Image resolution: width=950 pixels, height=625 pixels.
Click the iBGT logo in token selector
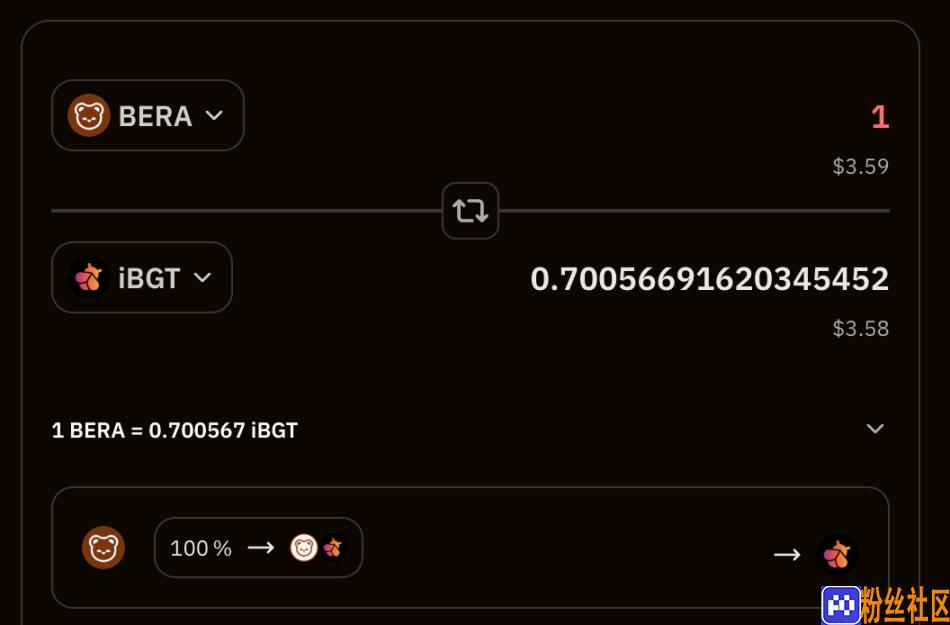pyautogui.click(x=88, y=277)
